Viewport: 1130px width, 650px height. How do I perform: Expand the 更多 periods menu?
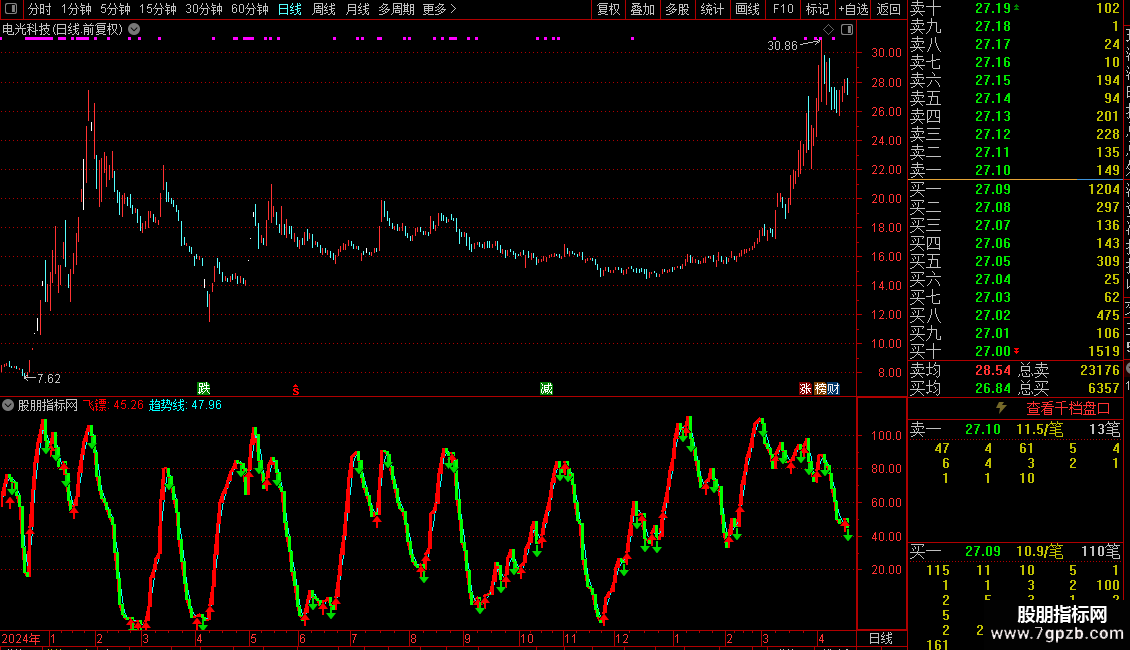(439, 9)
